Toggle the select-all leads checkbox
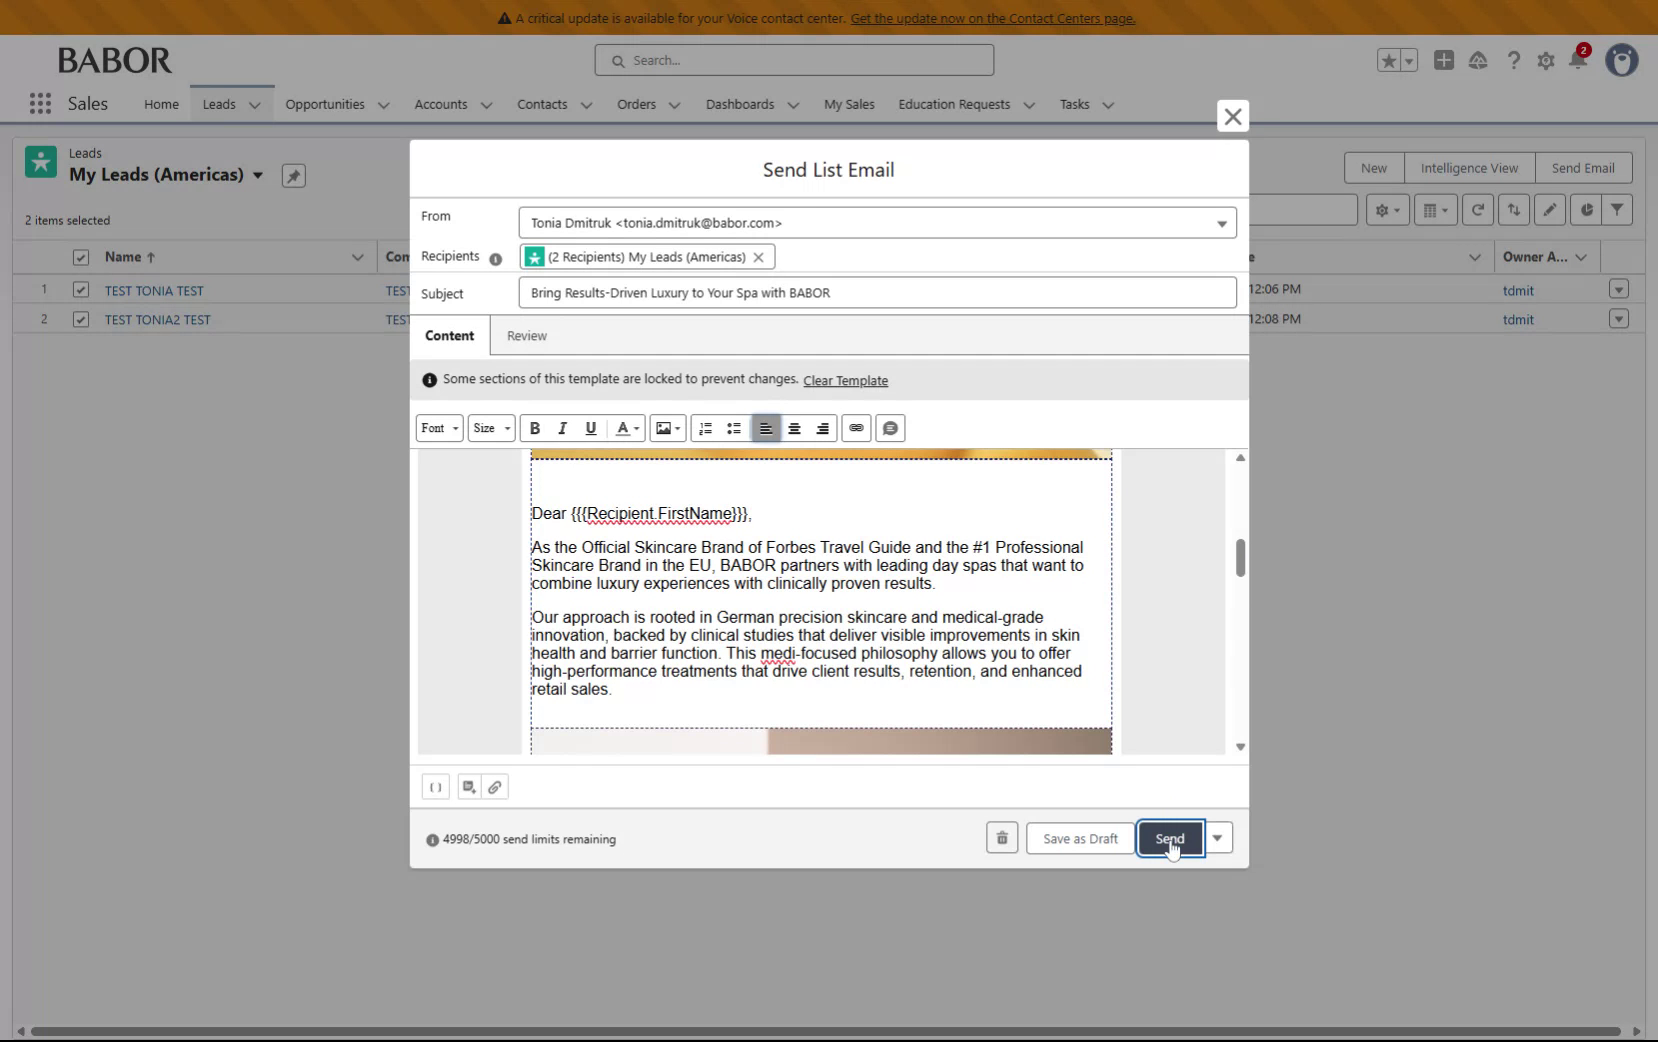The image size is (1658, 1042). click(x=80, y=257)
